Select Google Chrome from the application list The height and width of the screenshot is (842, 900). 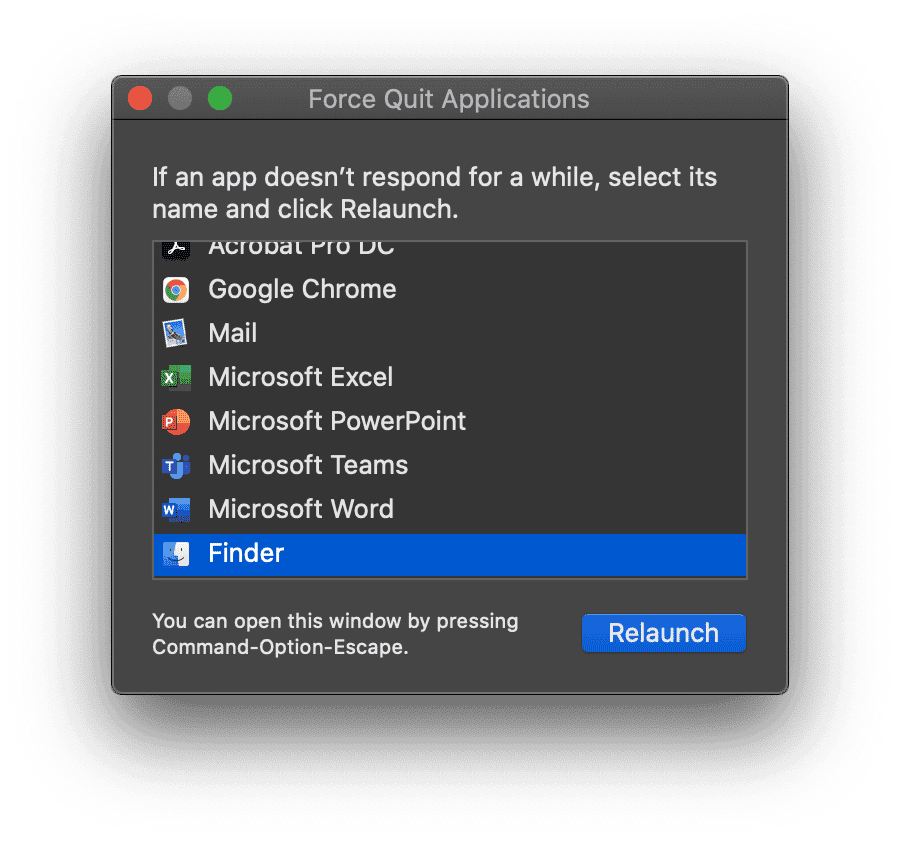301,289
